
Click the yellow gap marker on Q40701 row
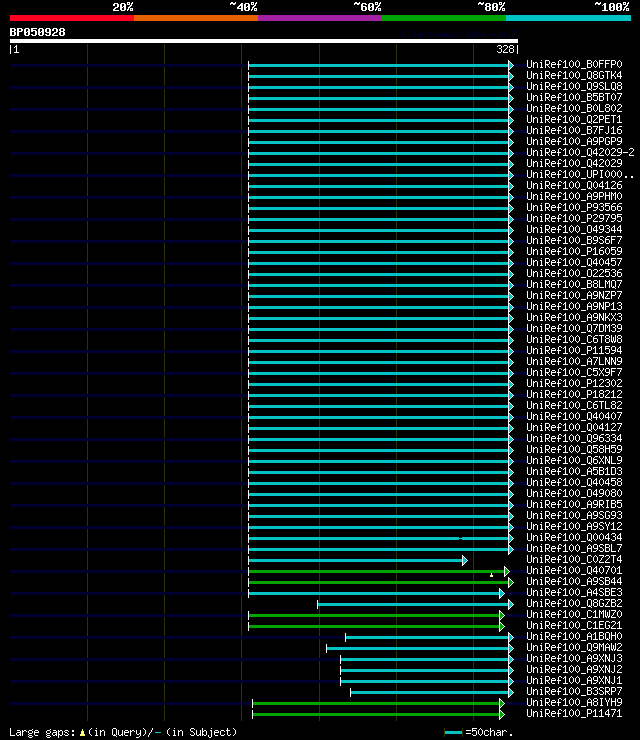[491, 575]
